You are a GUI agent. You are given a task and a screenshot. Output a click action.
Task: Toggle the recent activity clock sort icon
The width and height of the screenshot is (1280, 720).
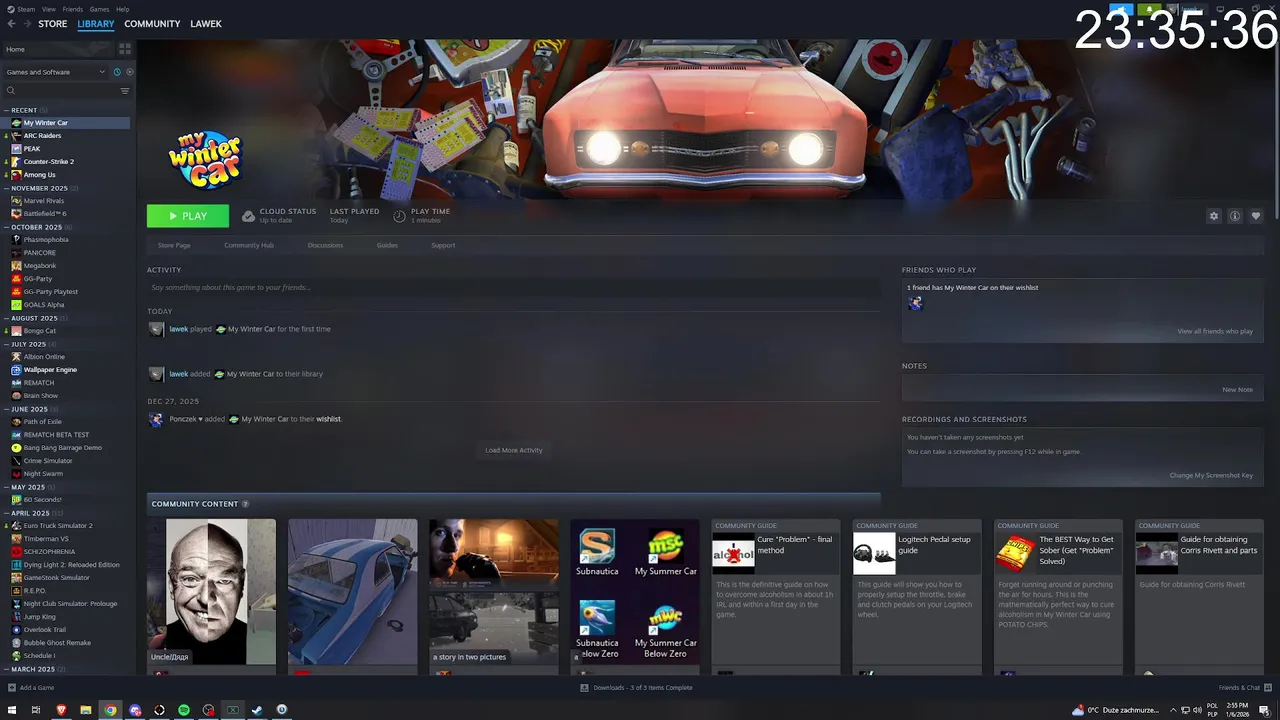[x=117, y=72]
